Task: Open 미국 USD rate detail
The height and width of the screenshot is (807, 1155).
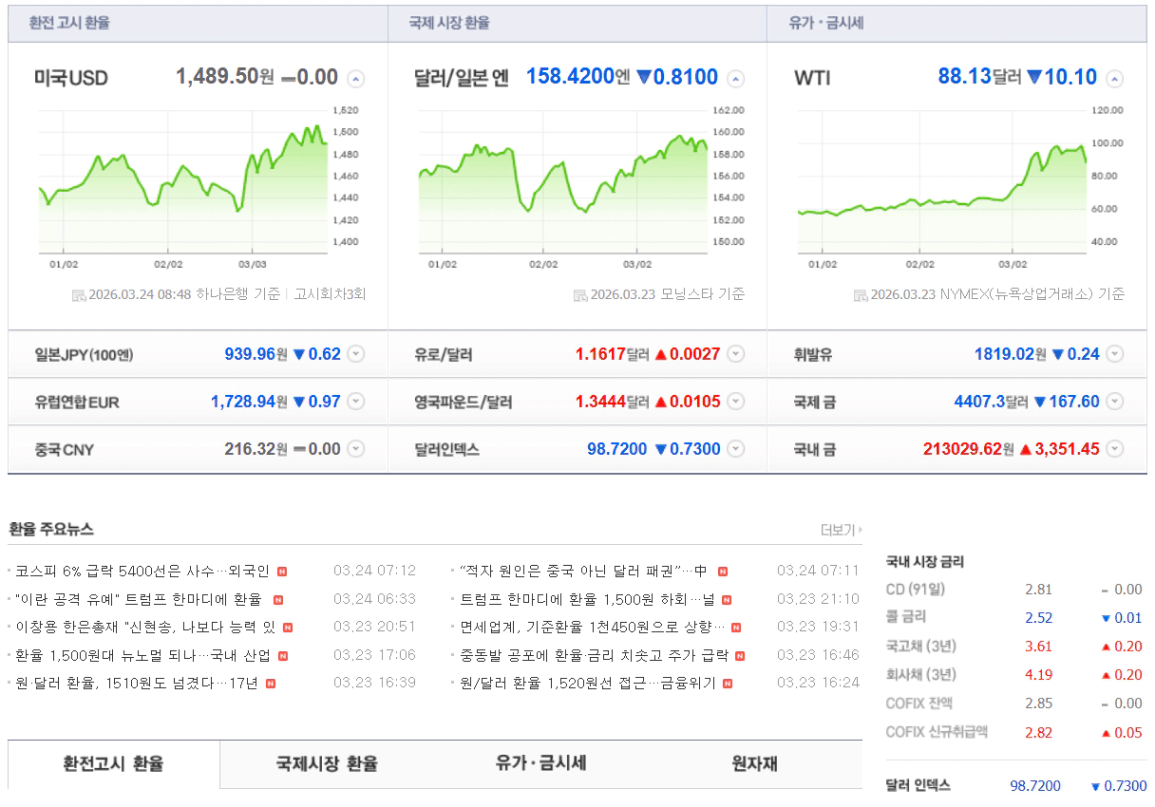Action: [x=71, y=78]
